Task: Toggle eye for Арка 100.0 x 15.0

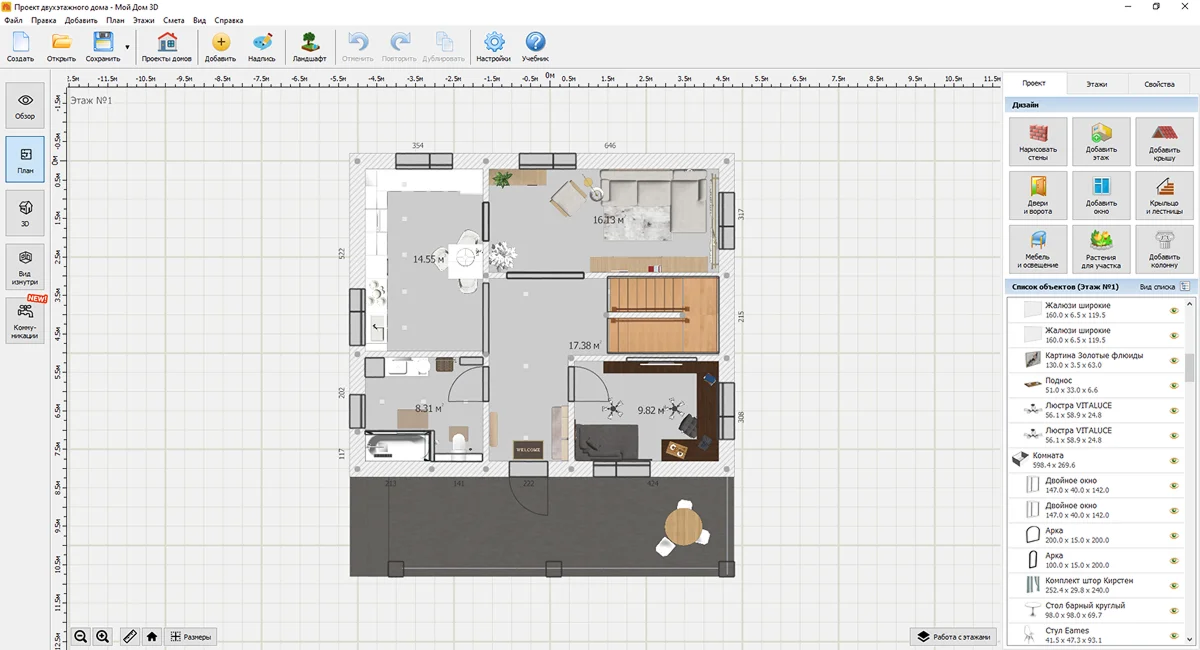Action: click(x=1174, y=560)
